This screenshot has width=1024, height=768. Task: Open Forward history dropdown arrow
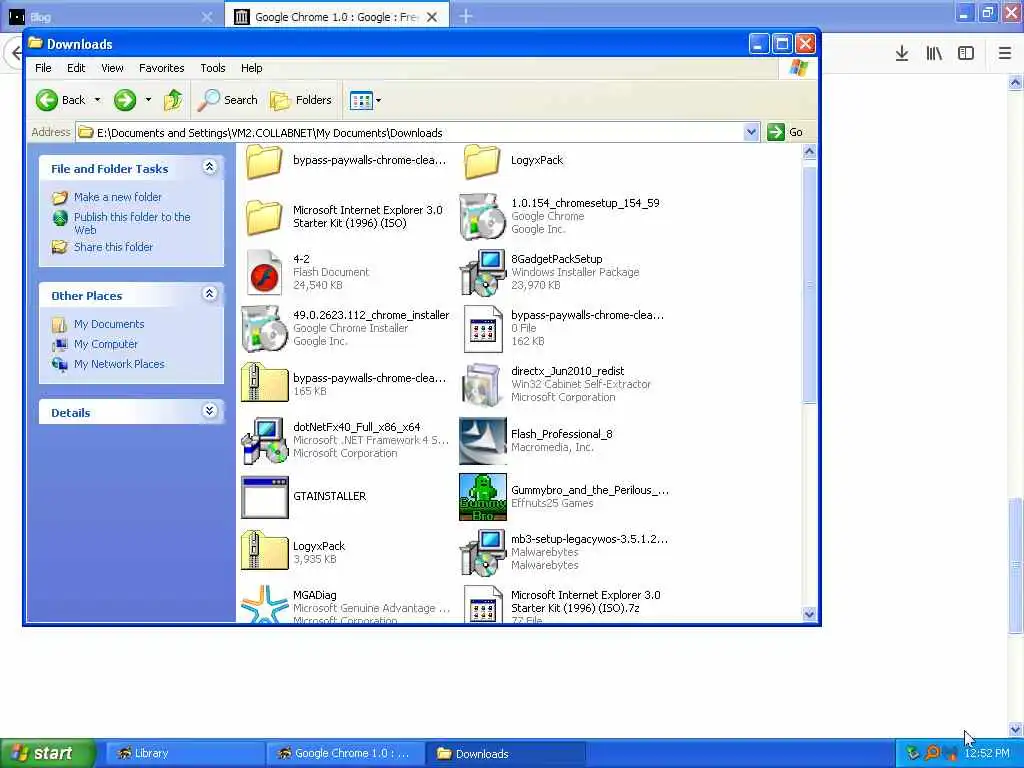coord(148,100)
